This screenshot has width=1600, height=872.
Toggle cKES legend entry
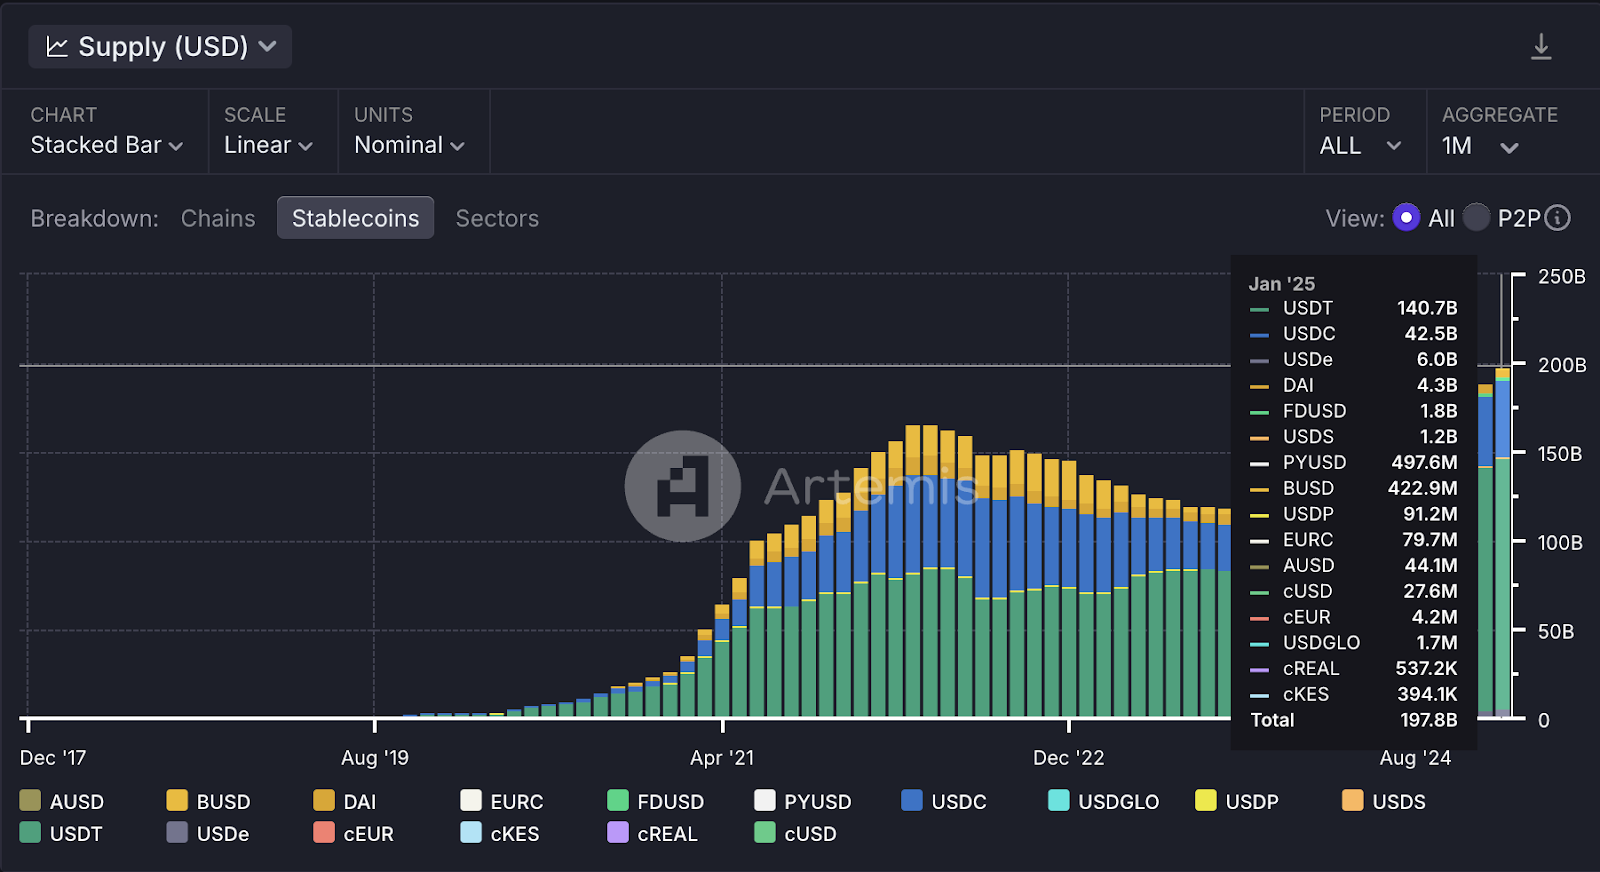[500, 833]
